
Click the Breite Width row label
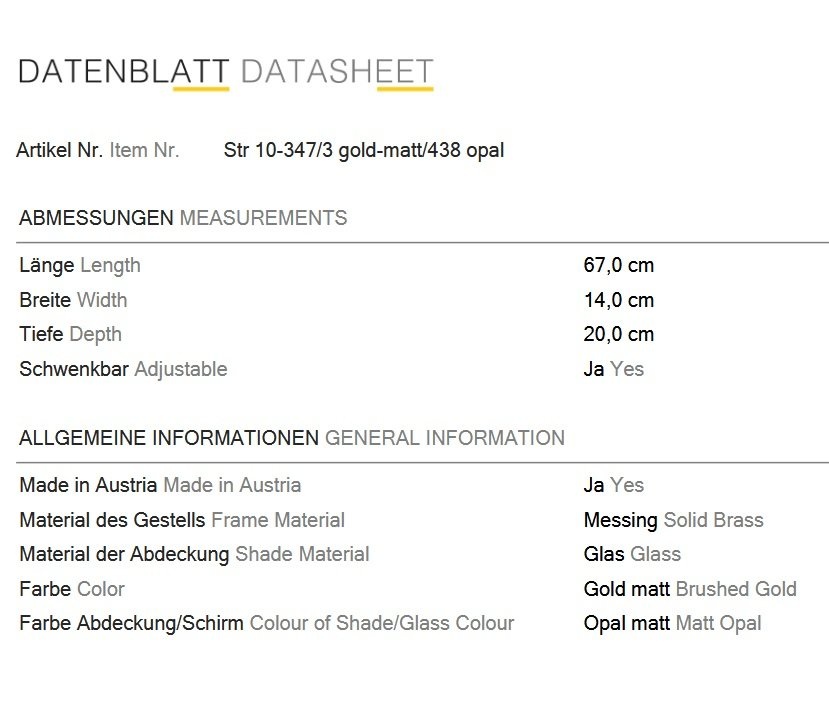pyautogui.click(x=73, y=300)
